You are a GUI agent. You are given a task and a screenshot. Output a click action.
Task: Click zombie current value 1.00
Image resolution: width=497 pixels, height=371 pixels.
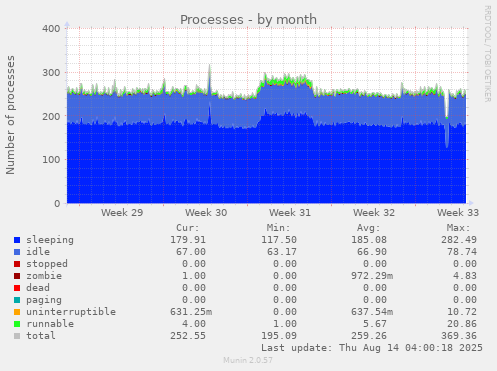click(194, 276)
